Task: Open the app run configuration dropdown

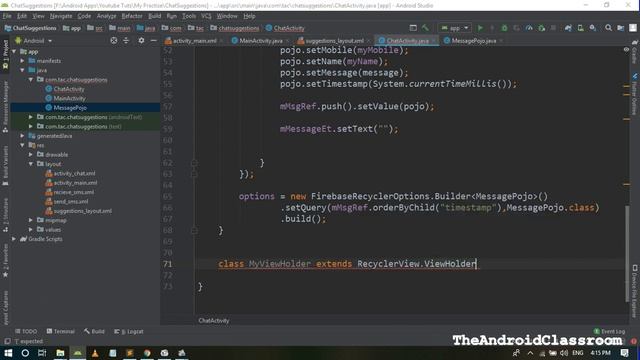Action: click(455, 28)
